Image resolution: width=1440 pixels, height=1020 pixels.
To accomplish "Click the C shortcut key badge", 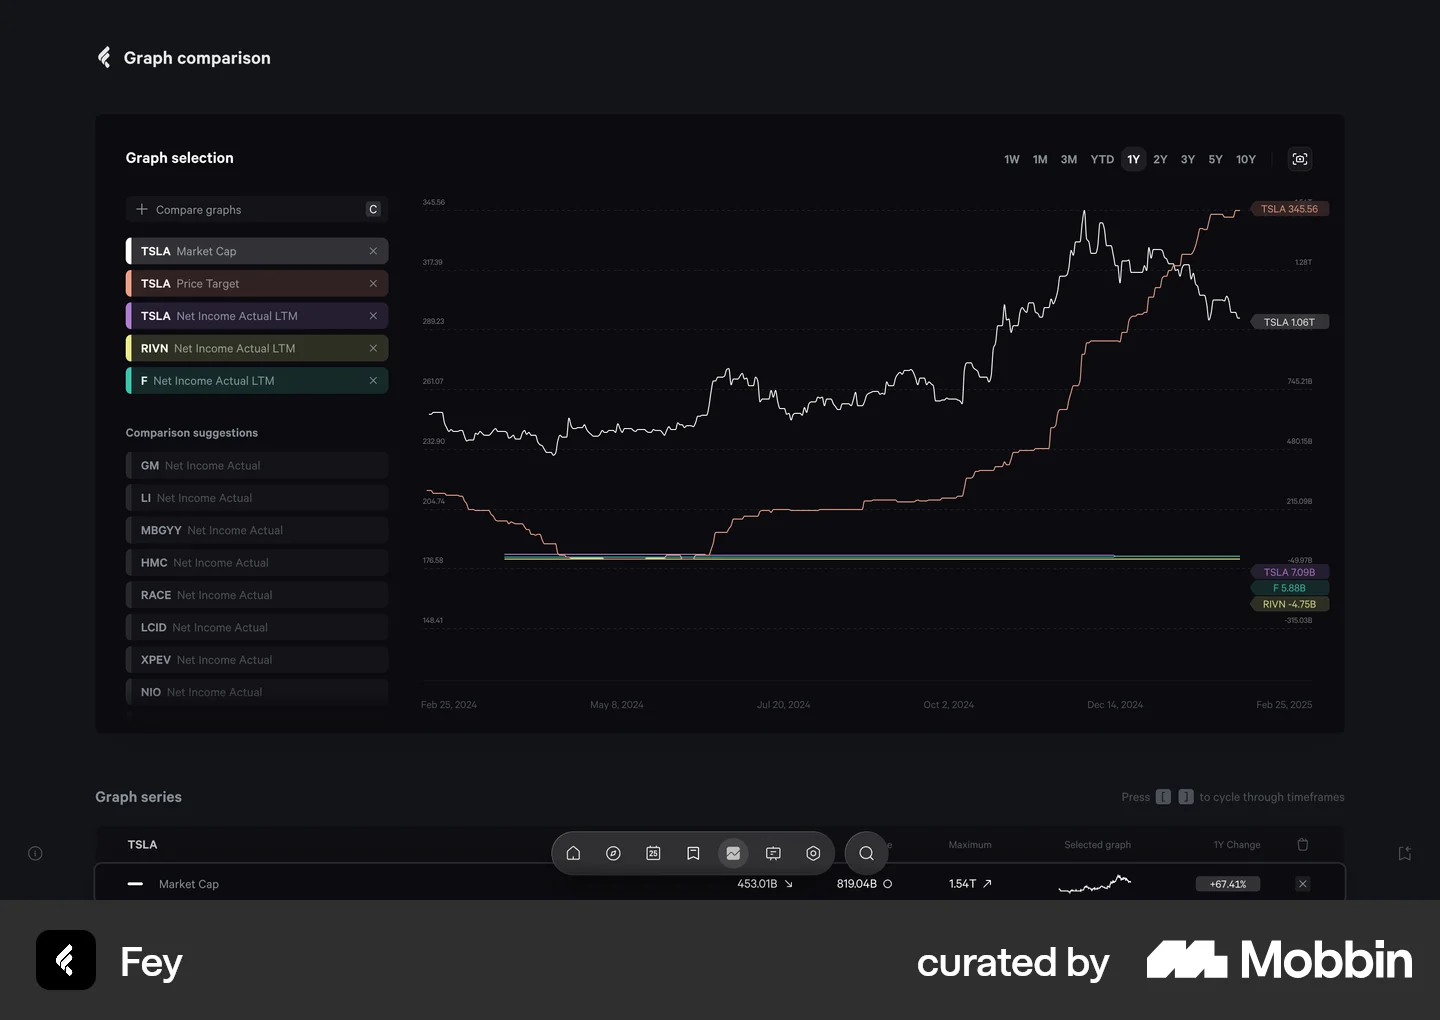I will point(373,209).
